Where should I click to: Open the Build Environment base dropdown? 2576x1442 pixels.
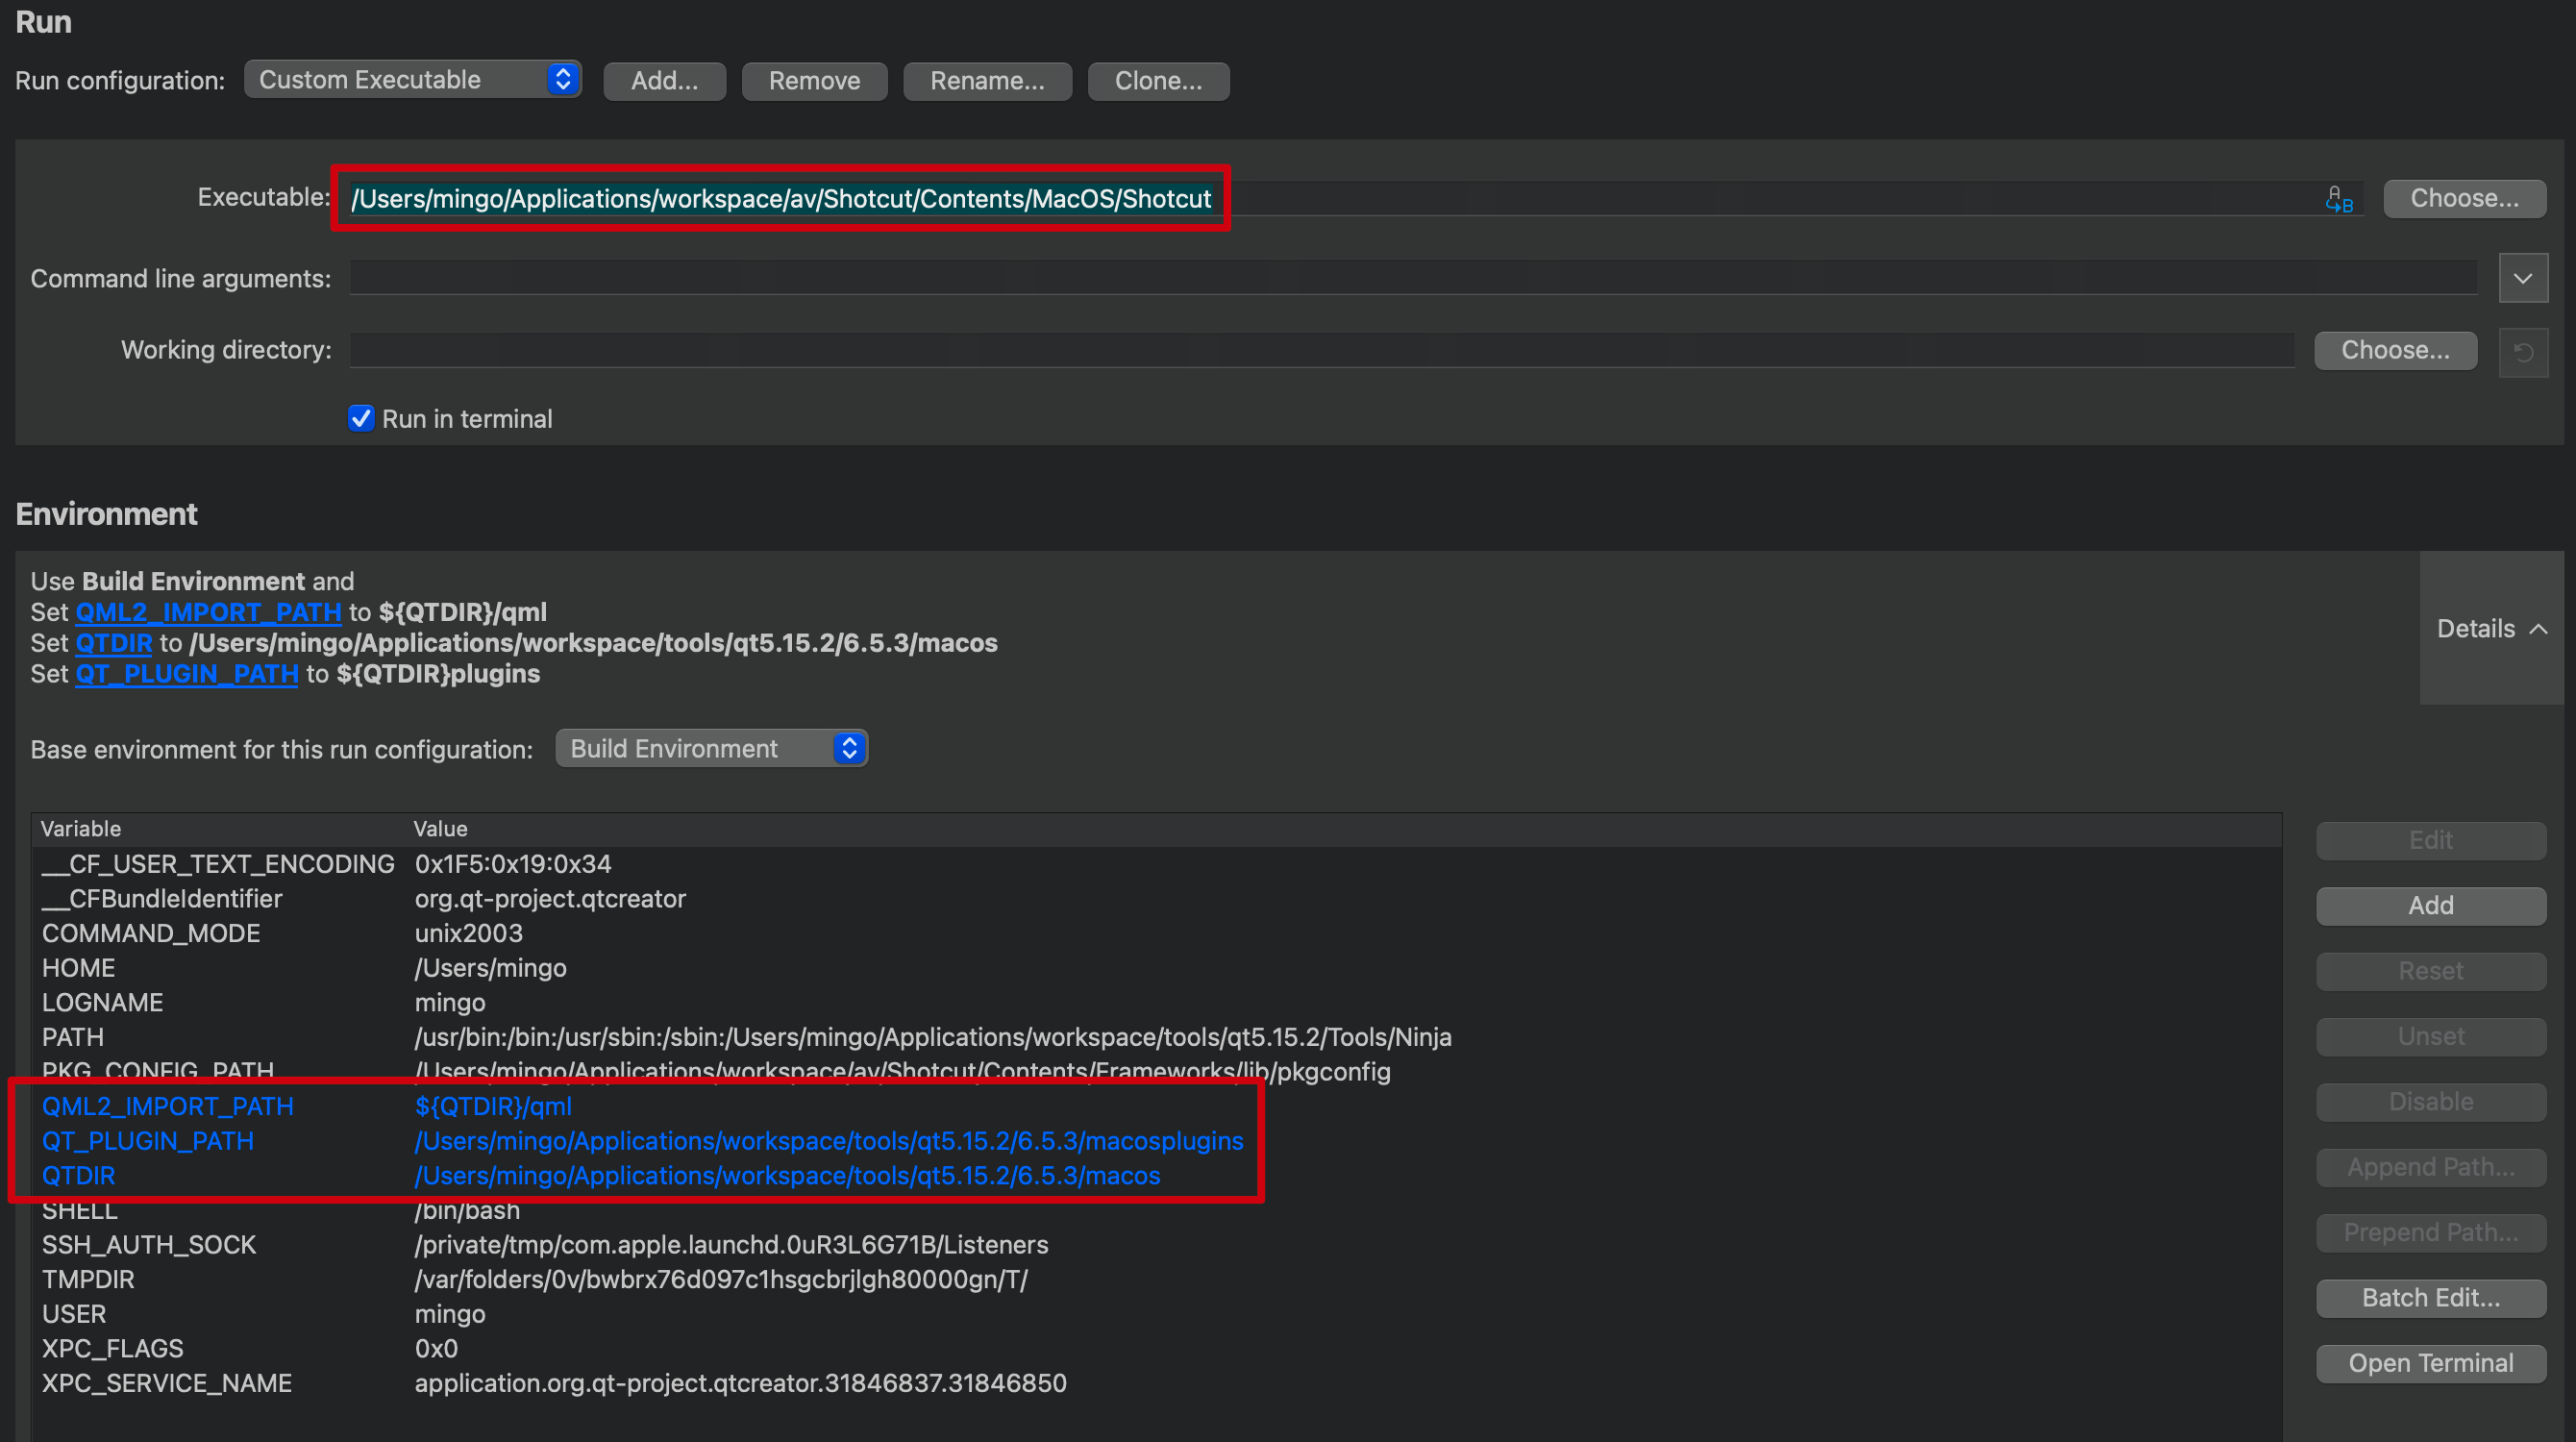pyautogui.click(x=711, y=748)
